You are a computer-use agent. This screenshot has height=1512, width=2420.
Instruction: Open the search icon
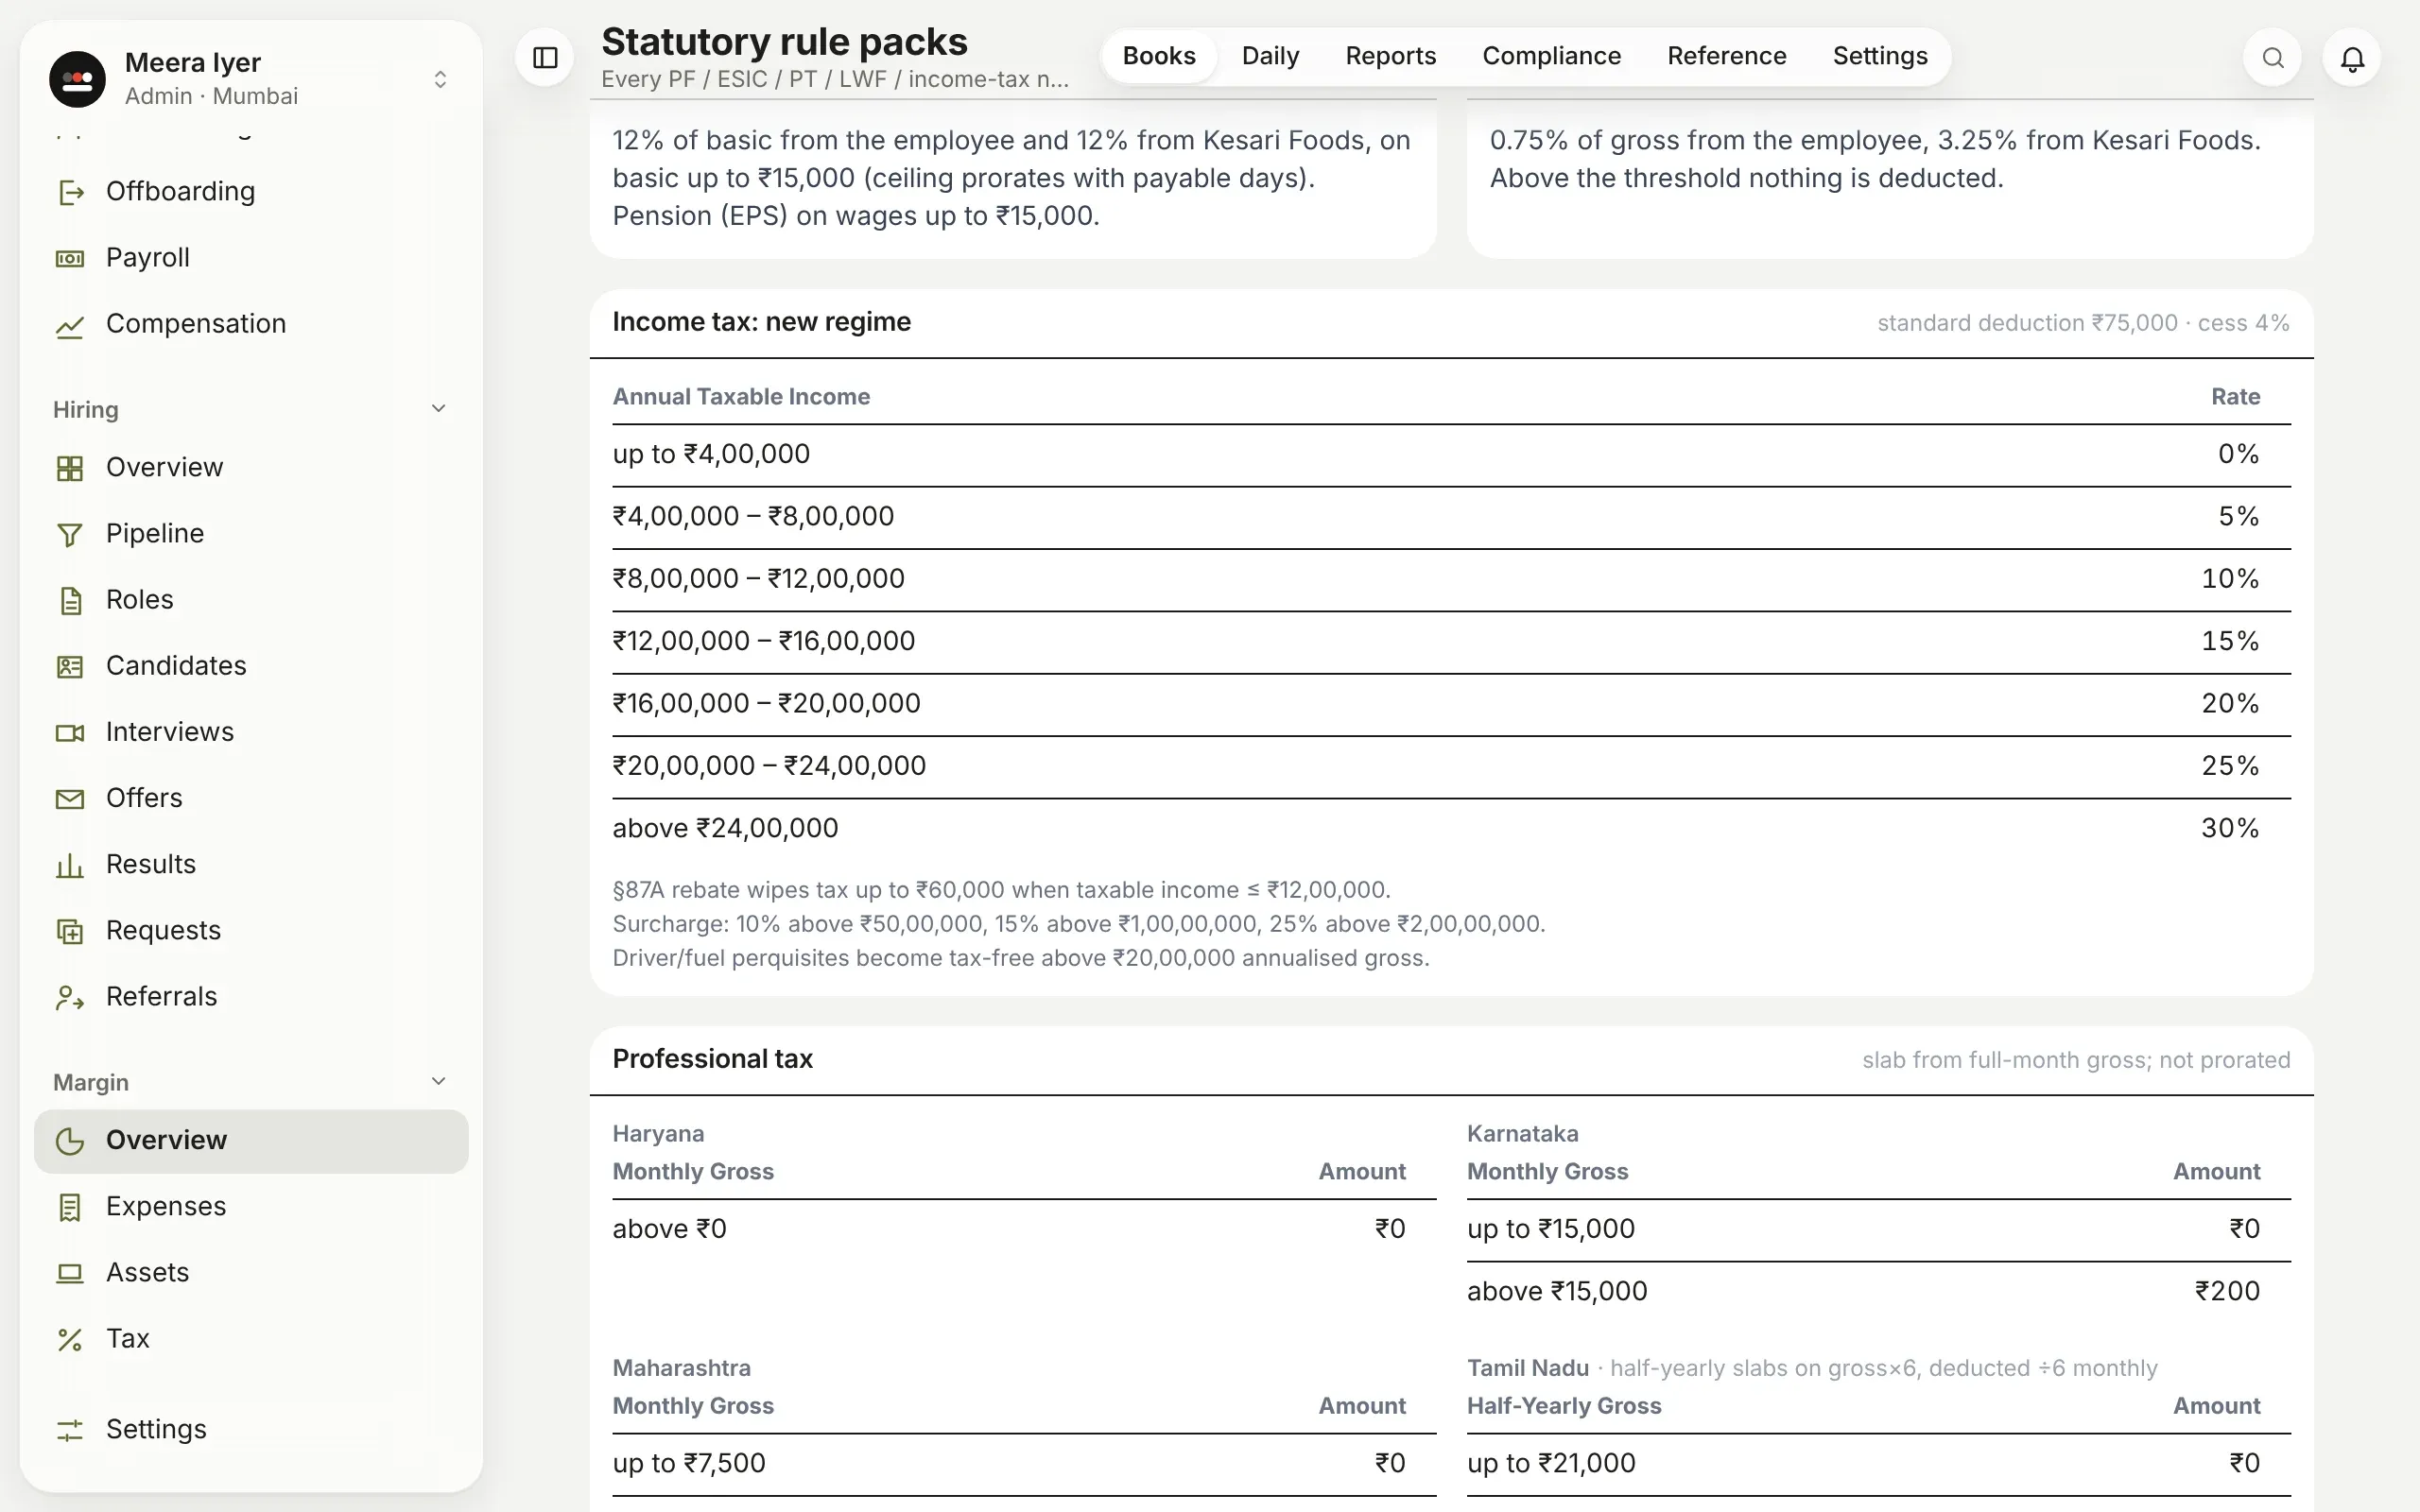(x=2273, y=58)
